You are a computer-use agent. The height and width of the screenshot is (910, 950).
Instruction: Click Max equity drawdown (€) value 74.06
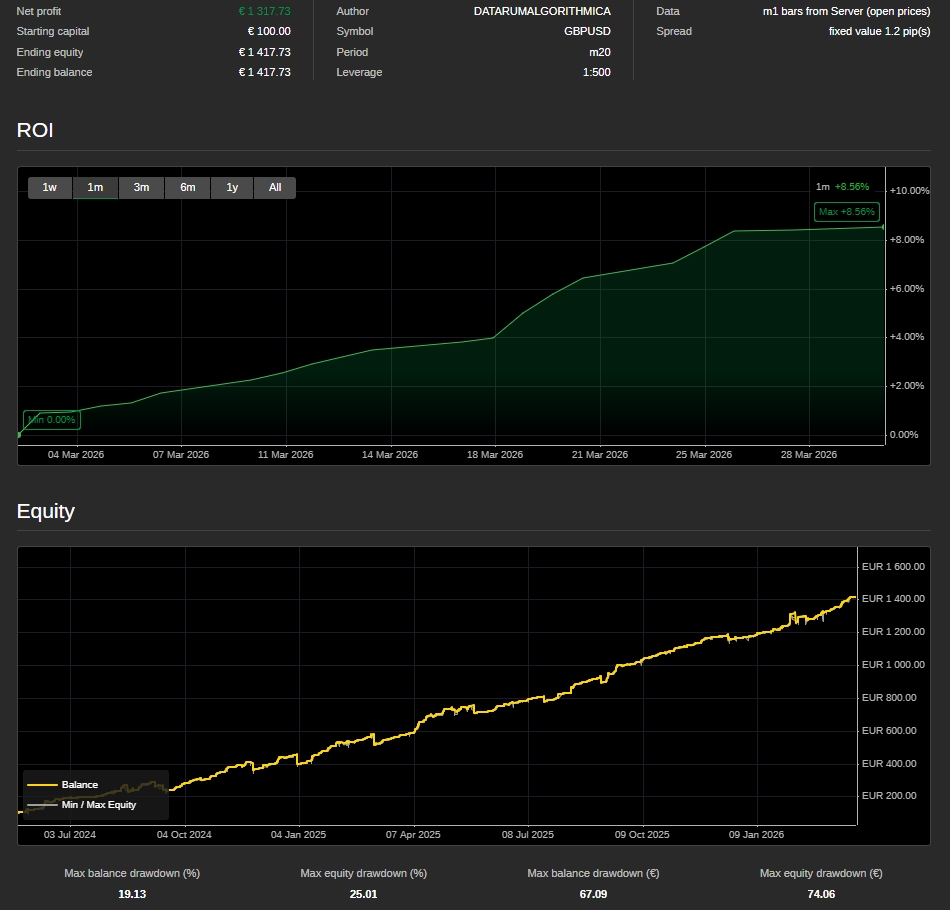click(x=820, y=894)
